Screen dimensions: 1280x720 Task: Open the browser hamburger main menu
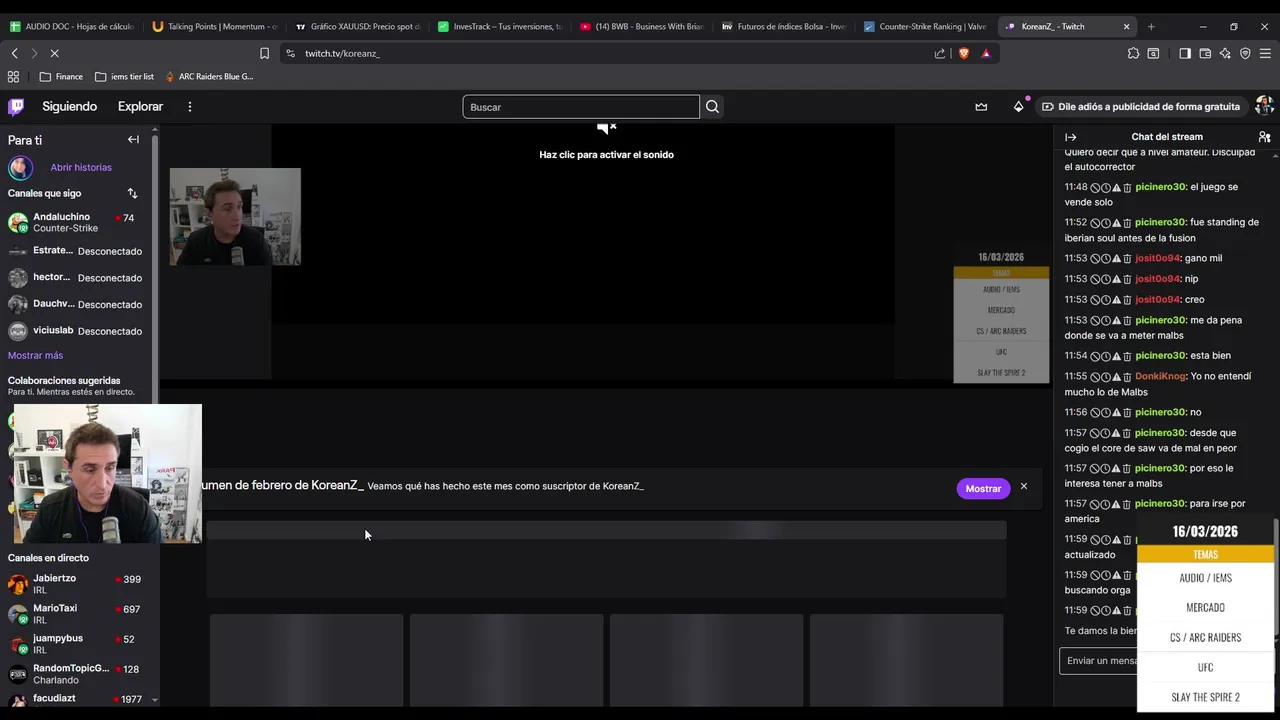(1266, 53)
